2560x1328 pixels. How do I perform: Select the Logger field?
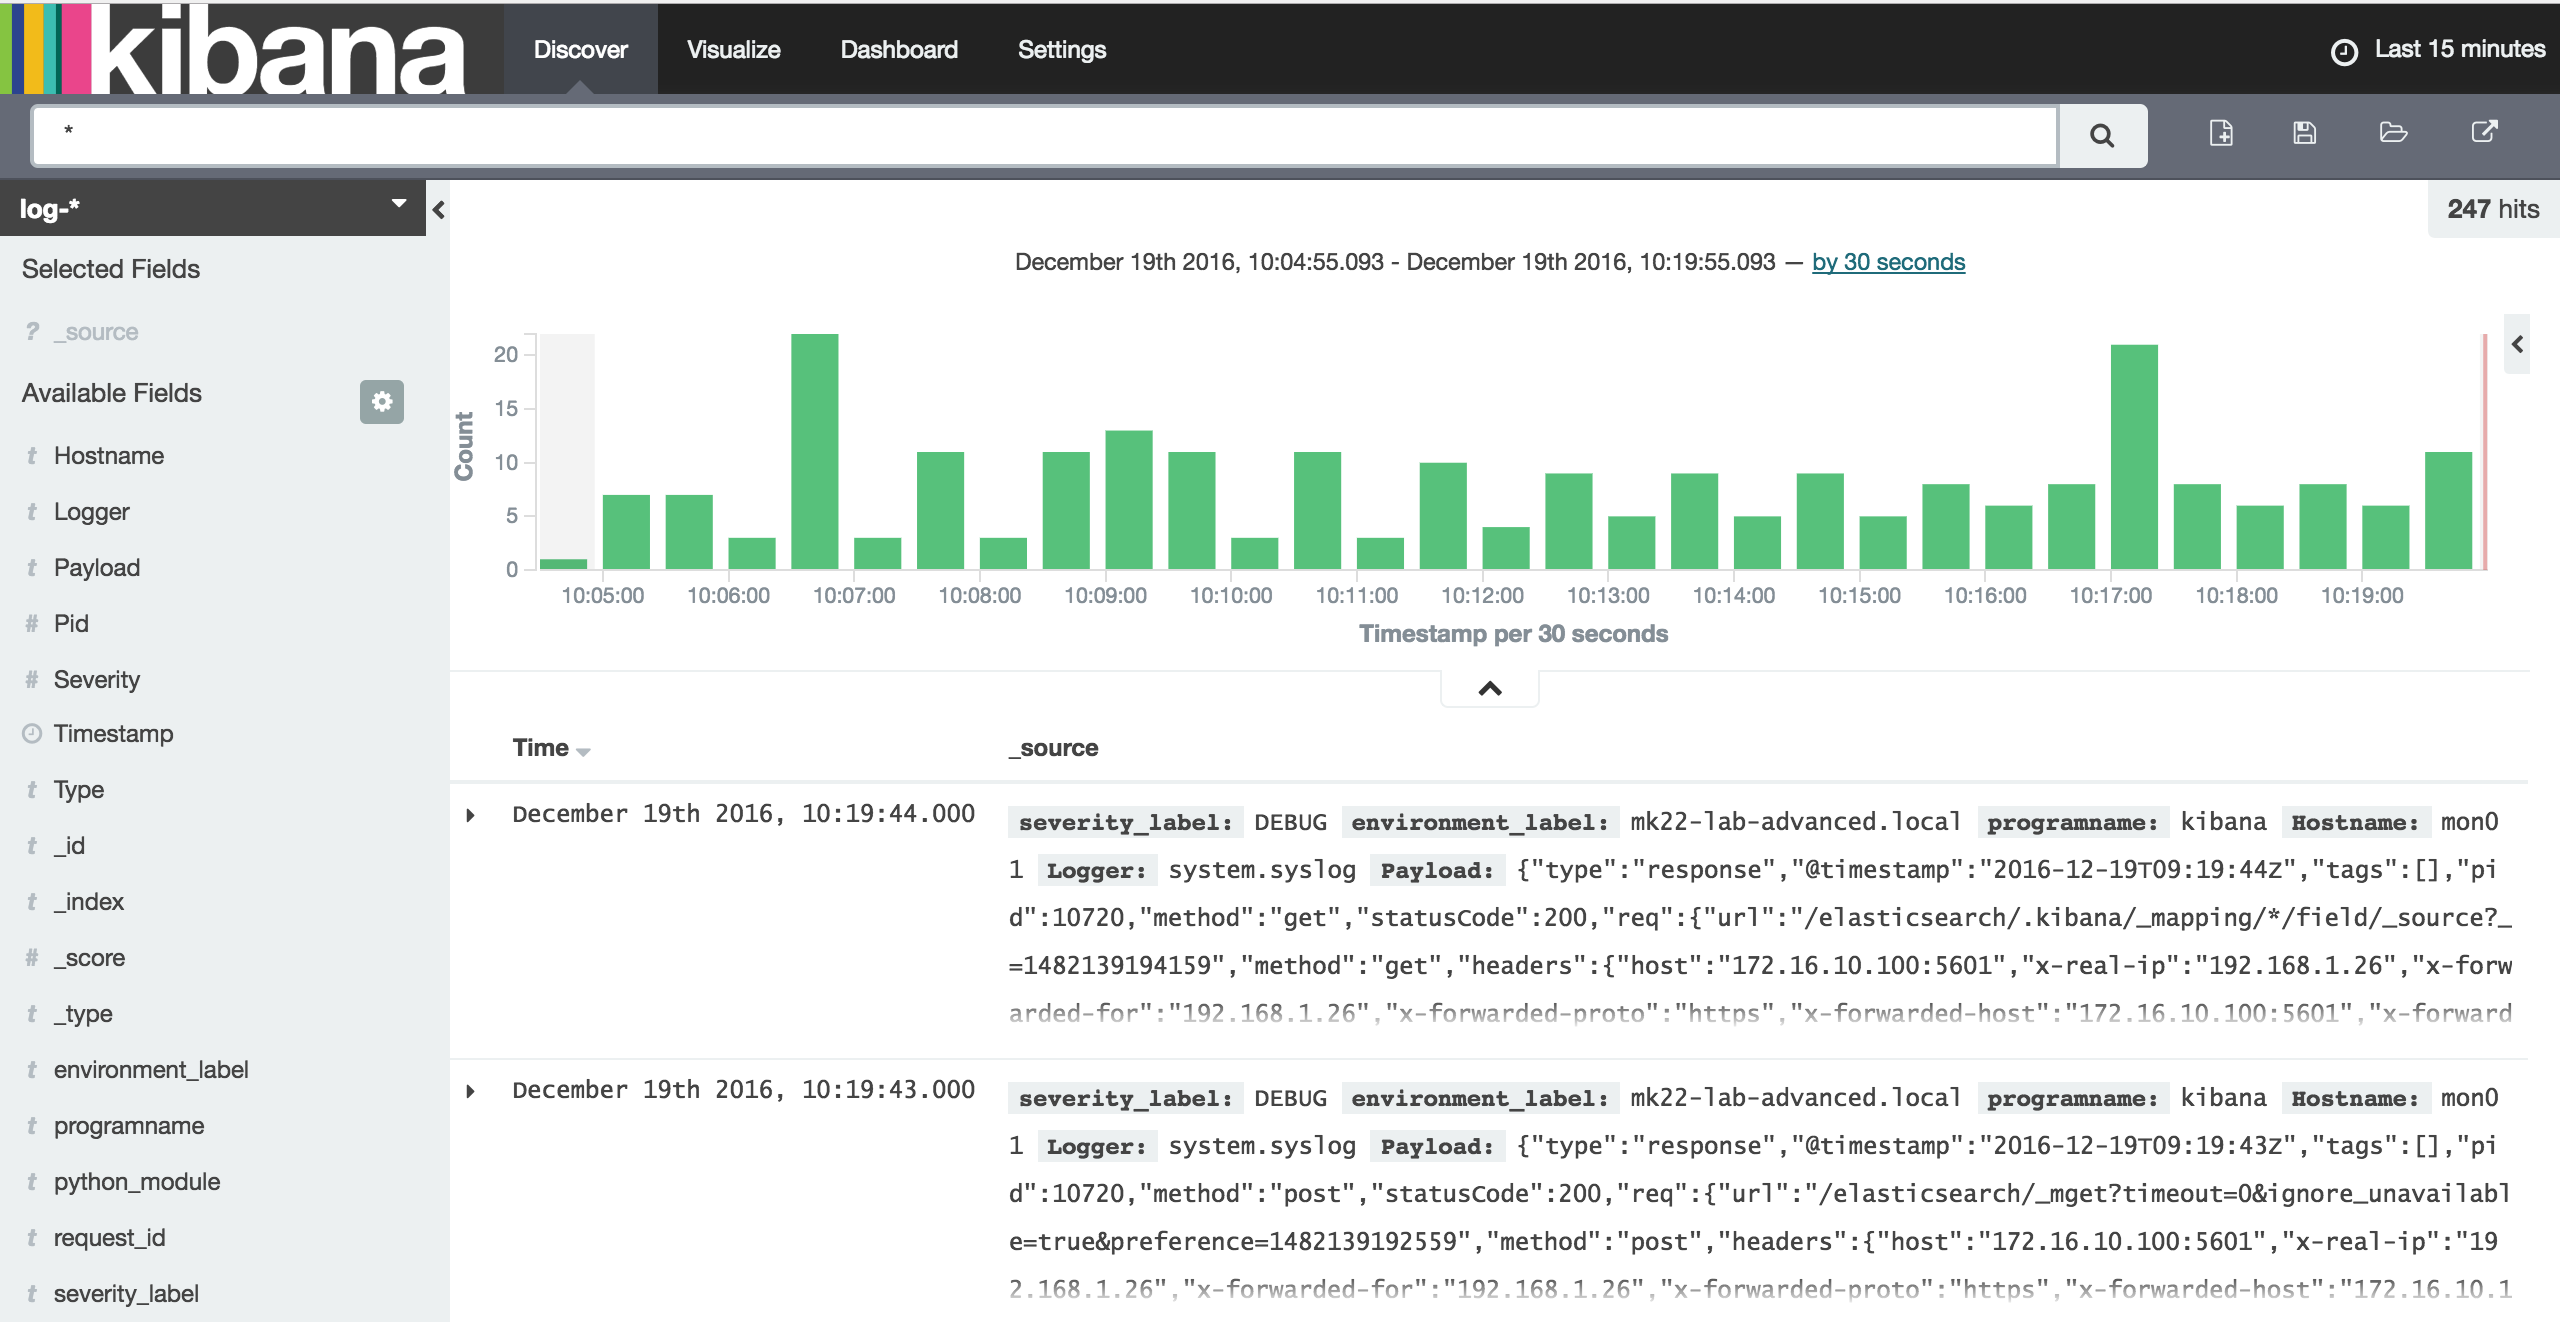pos(92,512)
